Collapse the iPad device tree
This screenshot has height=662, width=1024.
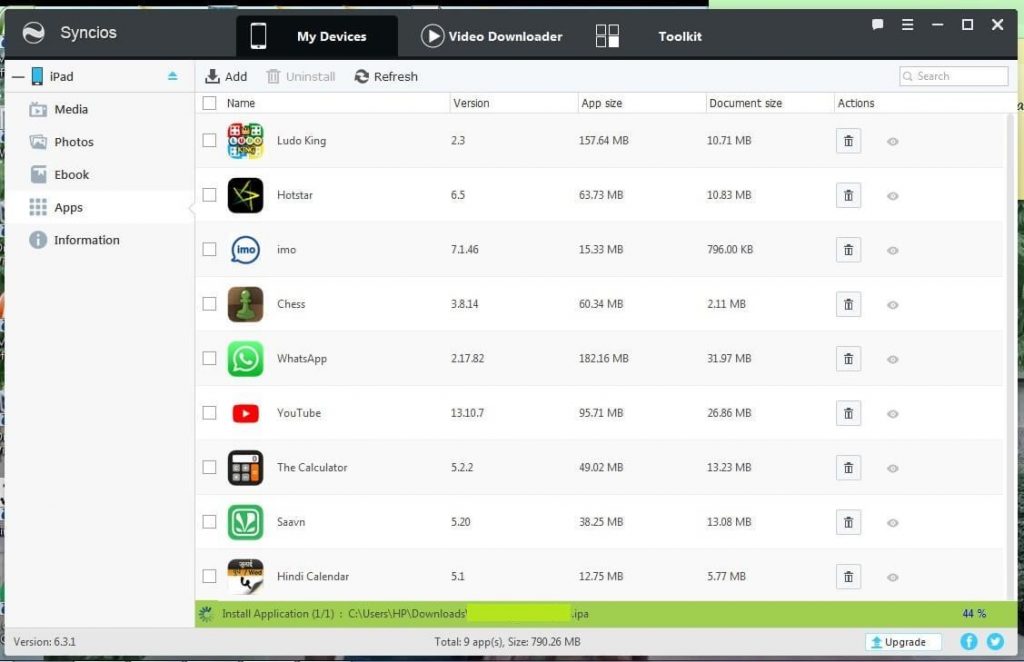18,77
